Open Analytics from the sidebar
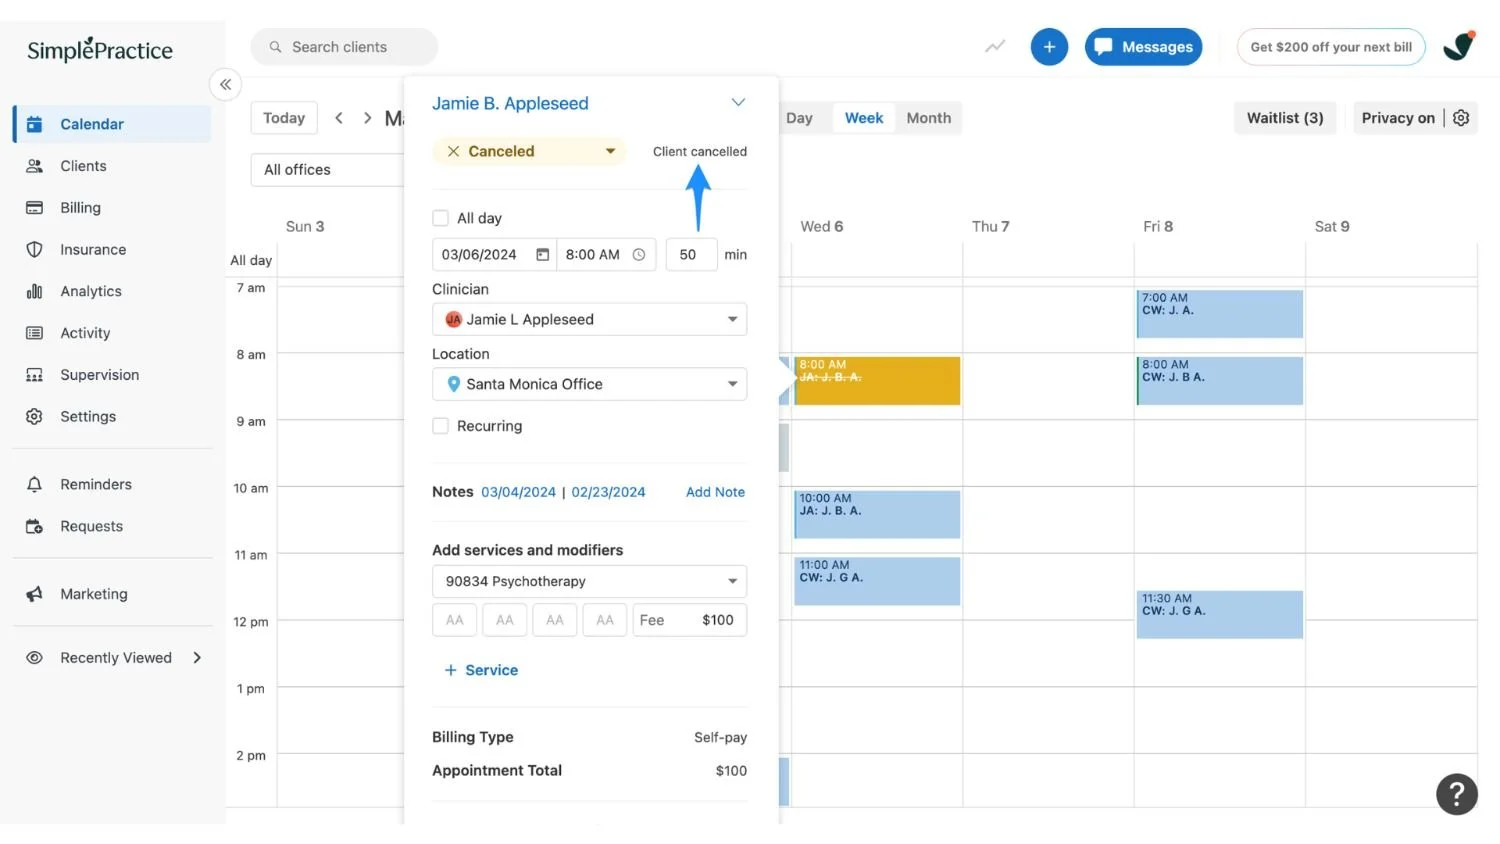1500x844 pixels. tap(90, 291)
